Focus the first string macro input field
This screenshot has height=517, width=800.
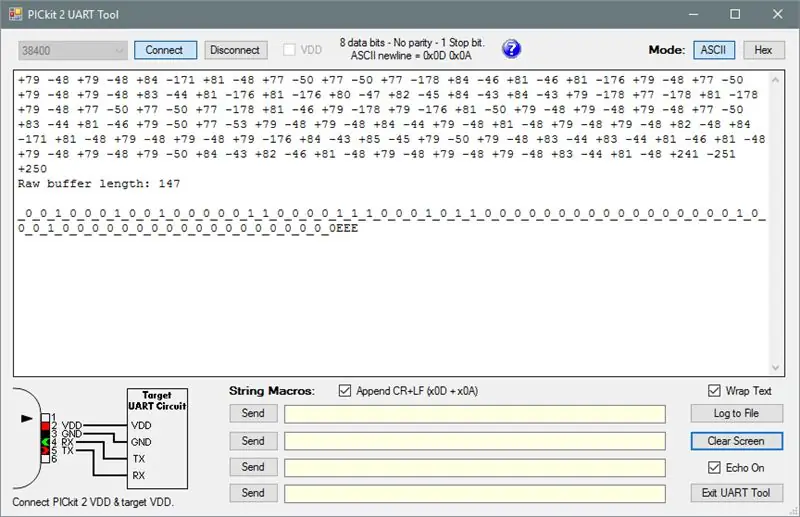475,414
